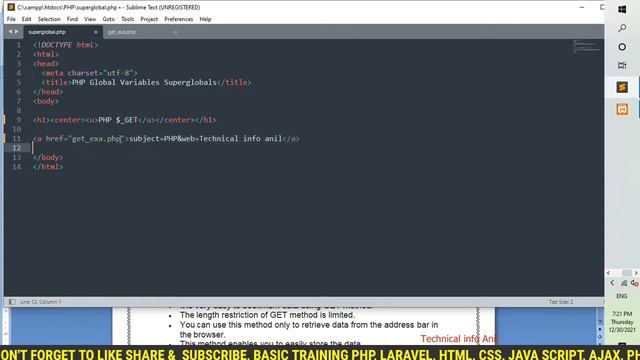This screenshot has width=640, height=360.
Task: Select the Sublime Text taskbar icon
Action: (622, 87)
